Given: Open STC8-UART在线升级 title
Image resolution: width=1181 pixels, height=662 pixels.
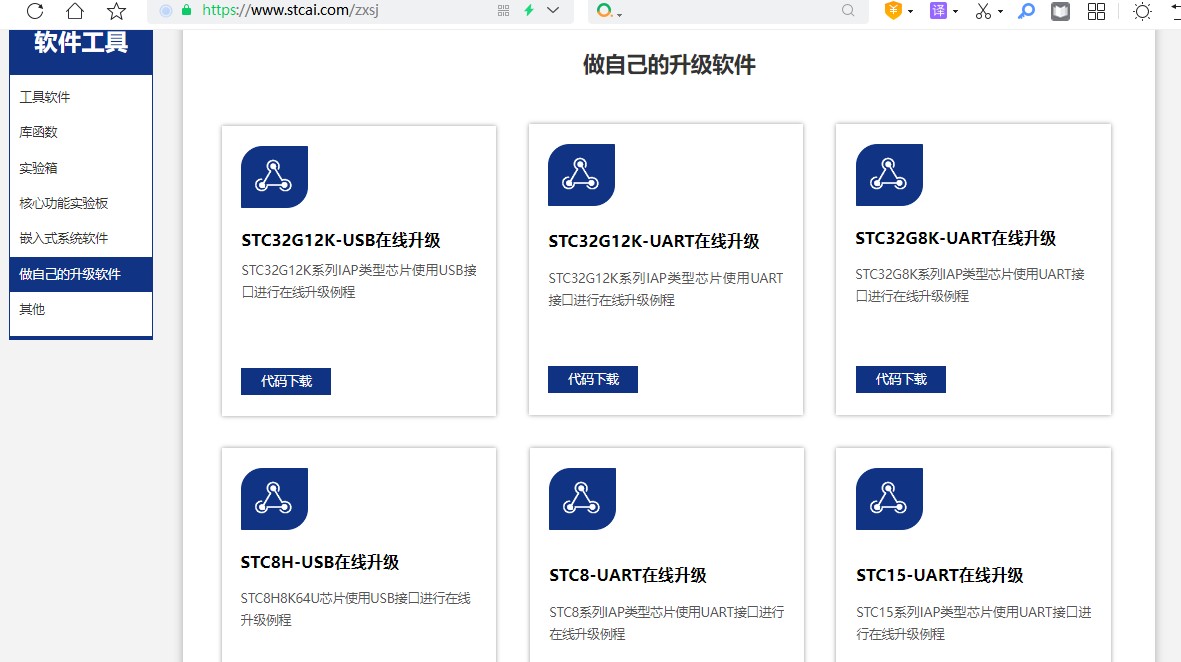Looking at the screenshot, I should point(627,575).
